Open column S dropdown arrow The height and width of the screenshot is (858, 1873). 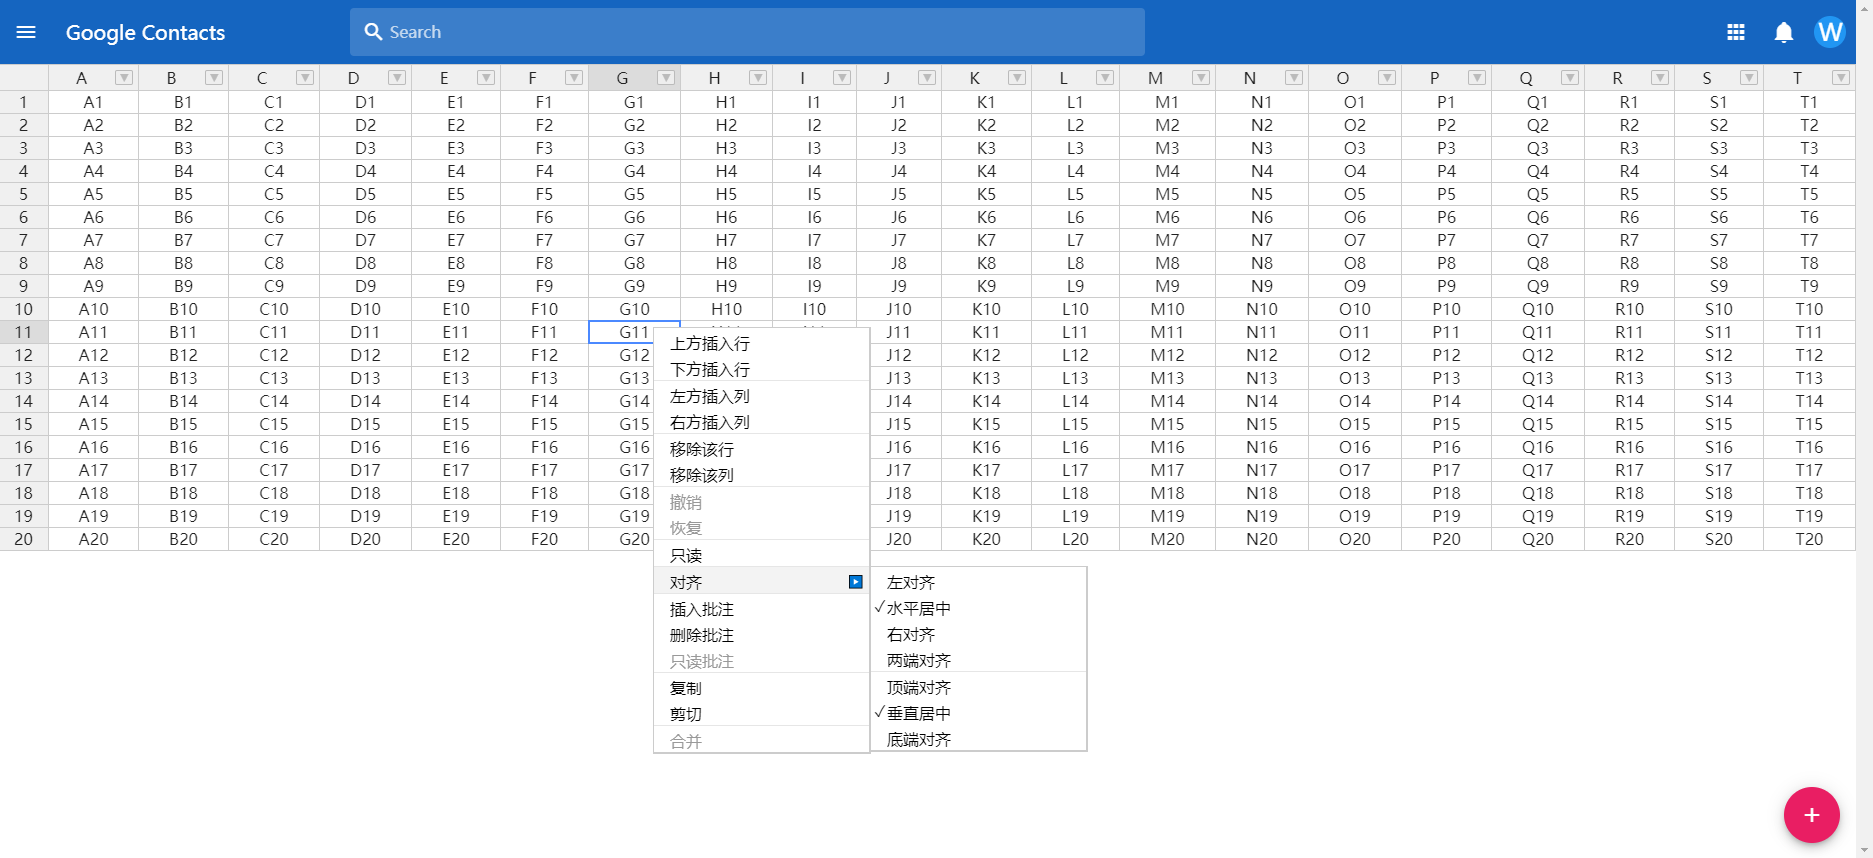coord(1749,78)
